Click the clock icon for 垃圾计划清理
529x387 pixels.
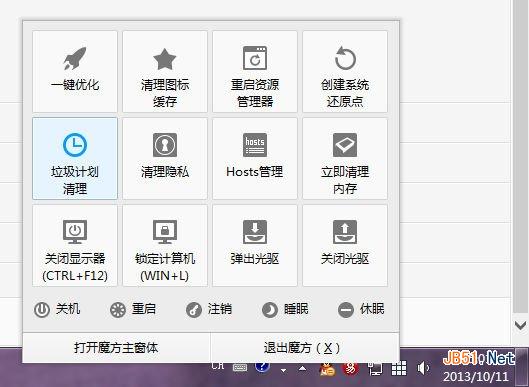pyautogui.click(x=75, y=145)
